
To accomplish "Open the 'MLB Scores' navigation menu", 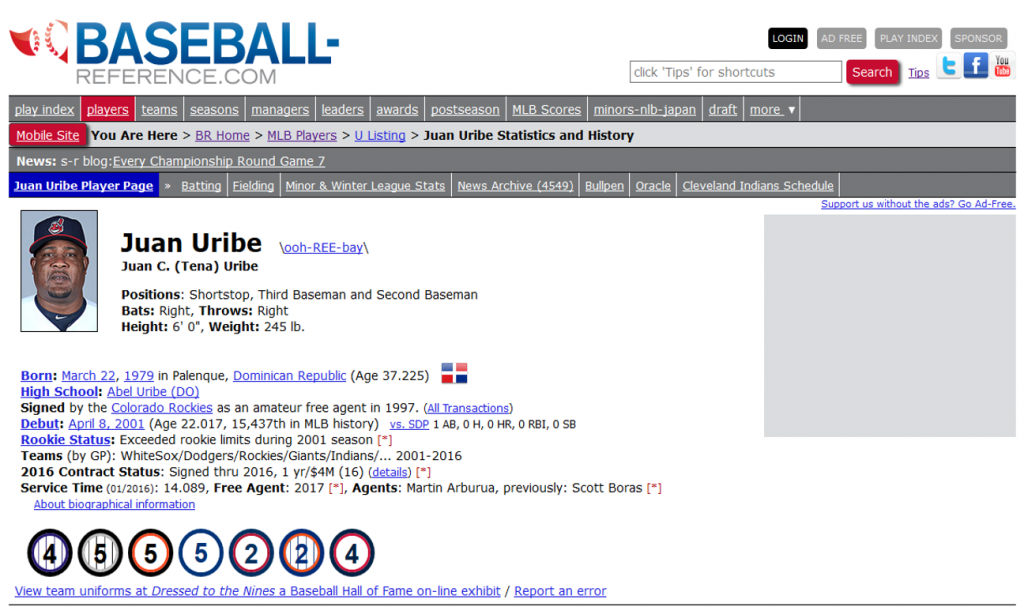I will (x=547, y=110).
